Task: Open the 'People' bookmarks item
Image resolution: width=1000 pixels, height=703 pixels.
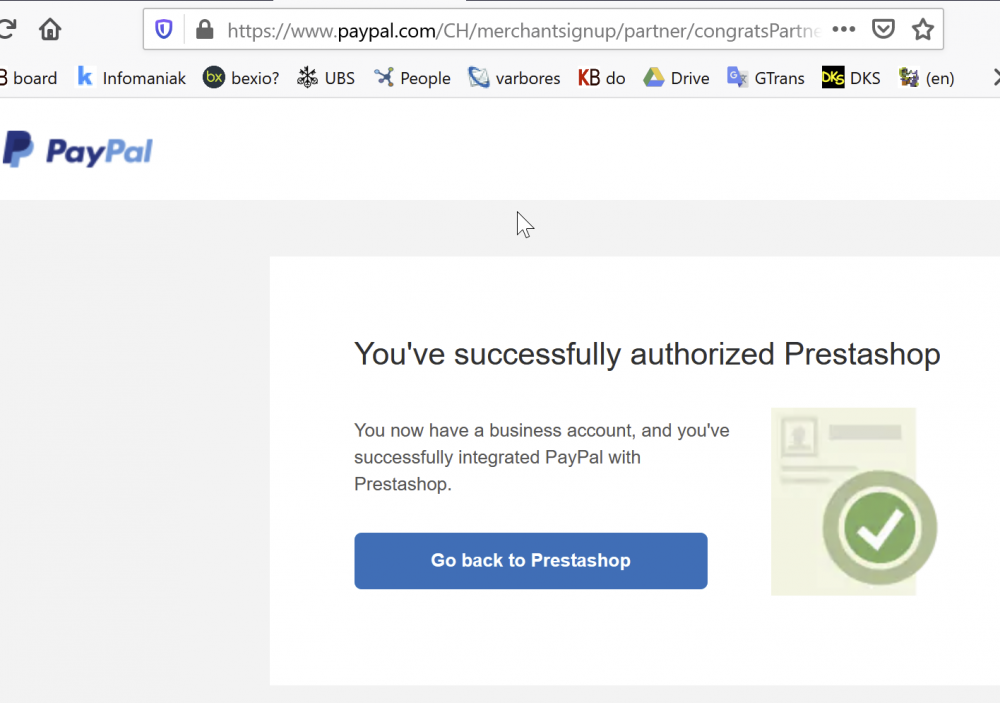Action: (412, 77)
